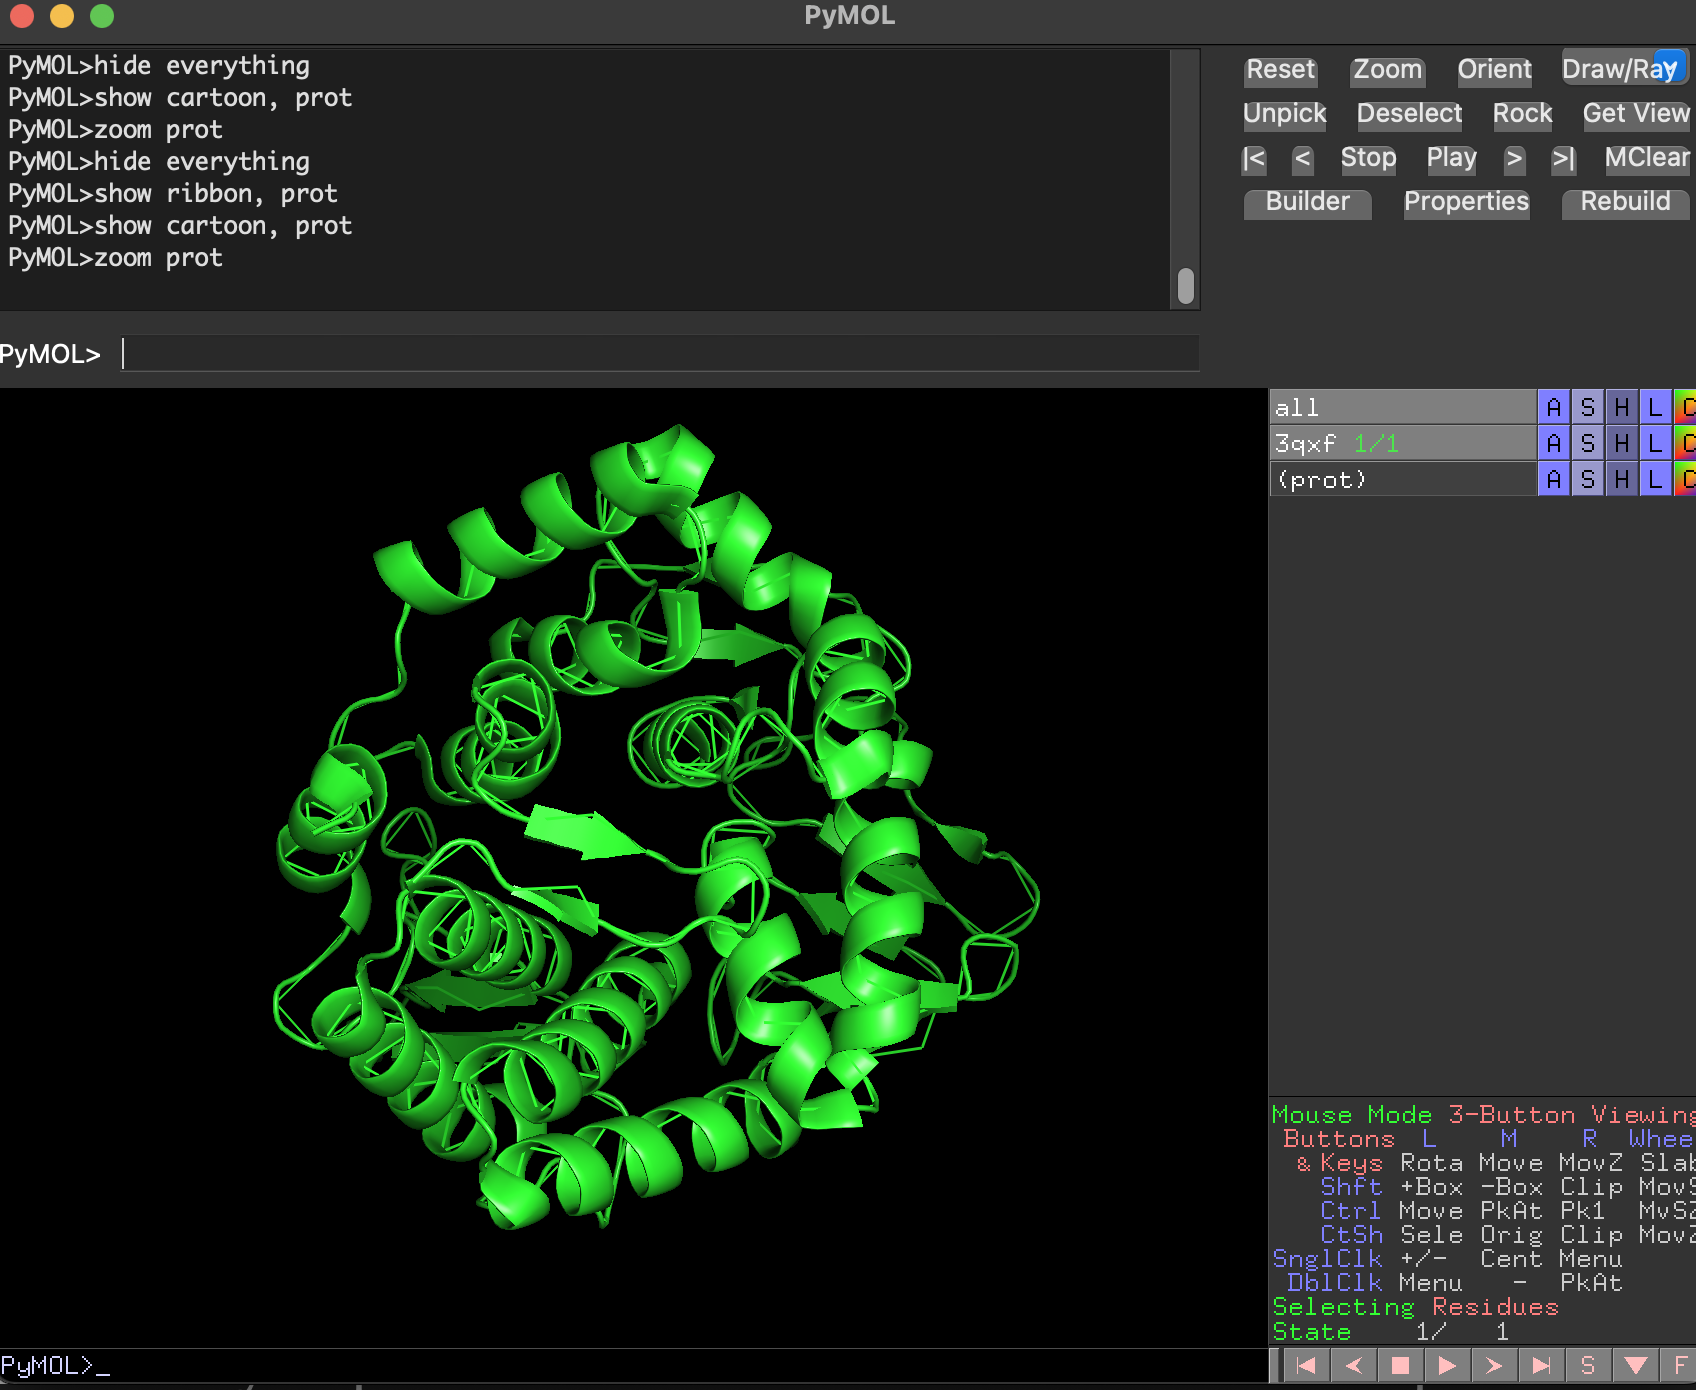Jump to first frame in bottom playback bar
Screen dimensions: 1696x1390
click(1306, 1365)
